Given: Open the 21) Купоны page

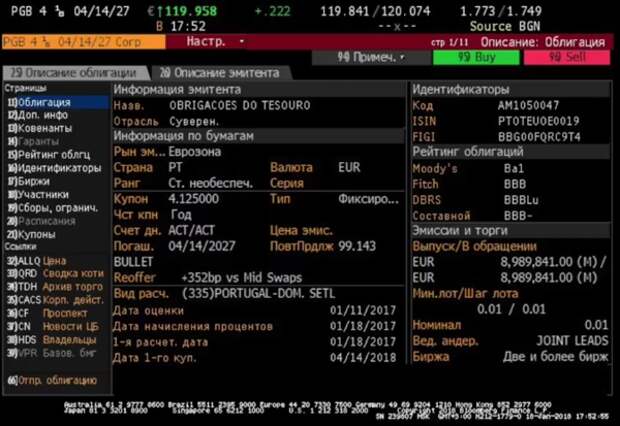Looking at the screenshot, I should 32,235.
